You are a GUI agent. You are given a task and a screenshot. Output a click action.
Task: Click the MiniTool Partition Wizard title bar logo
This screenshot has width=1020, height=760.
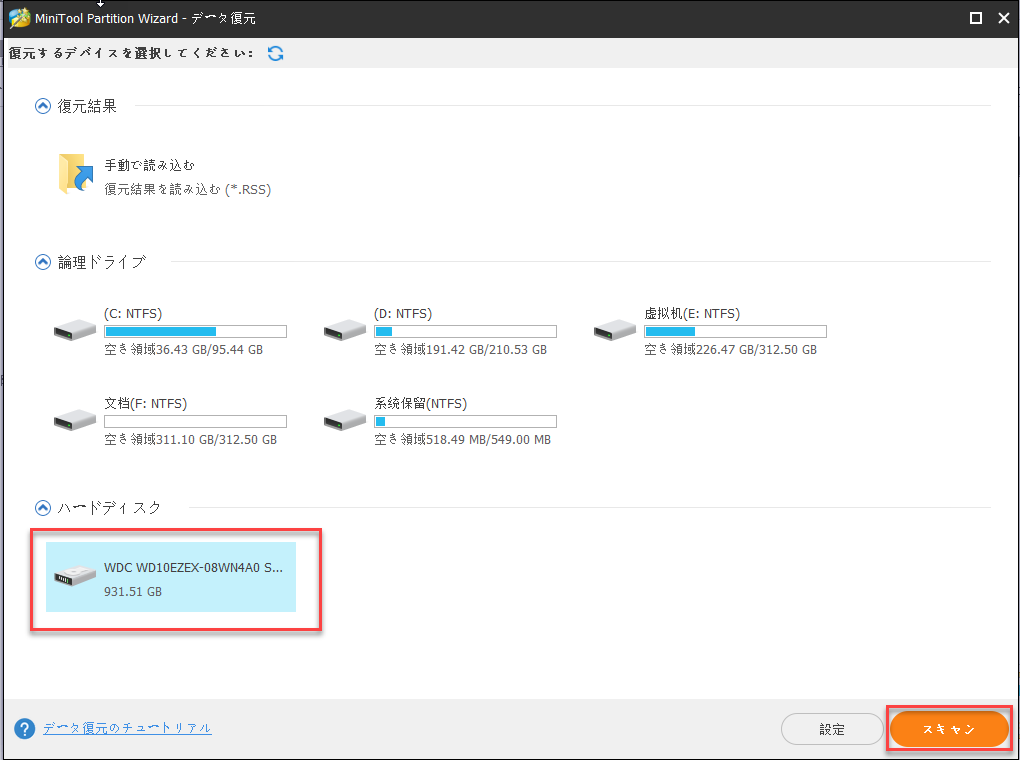20,17
